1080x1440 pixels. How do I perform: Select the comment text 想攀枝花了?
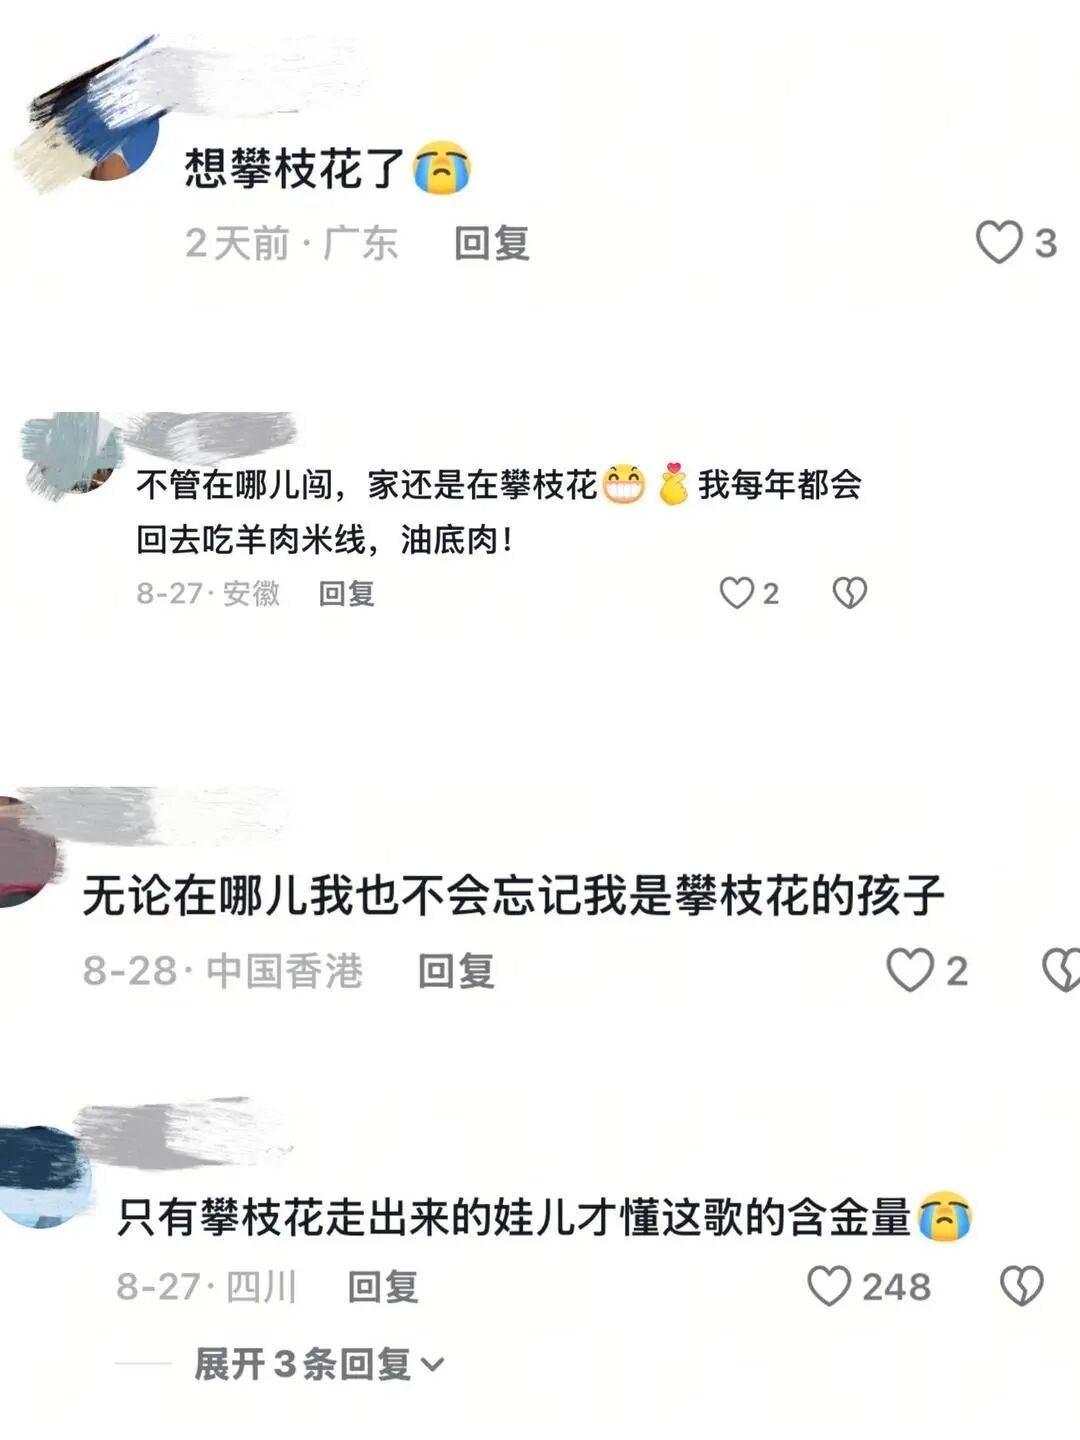pos(294,168)
